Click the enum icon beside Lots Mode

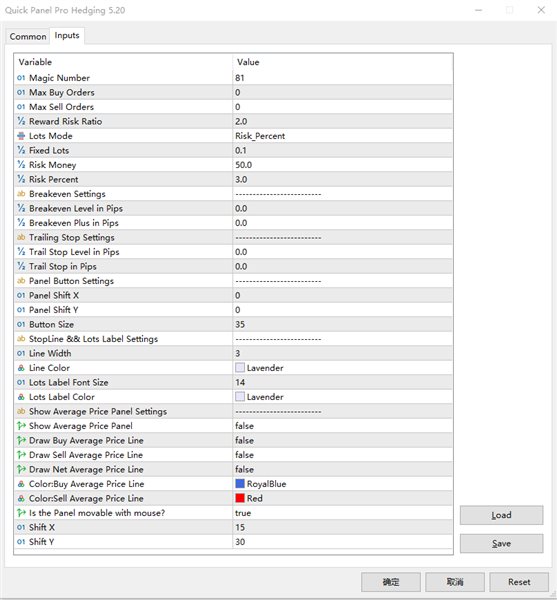21,136
